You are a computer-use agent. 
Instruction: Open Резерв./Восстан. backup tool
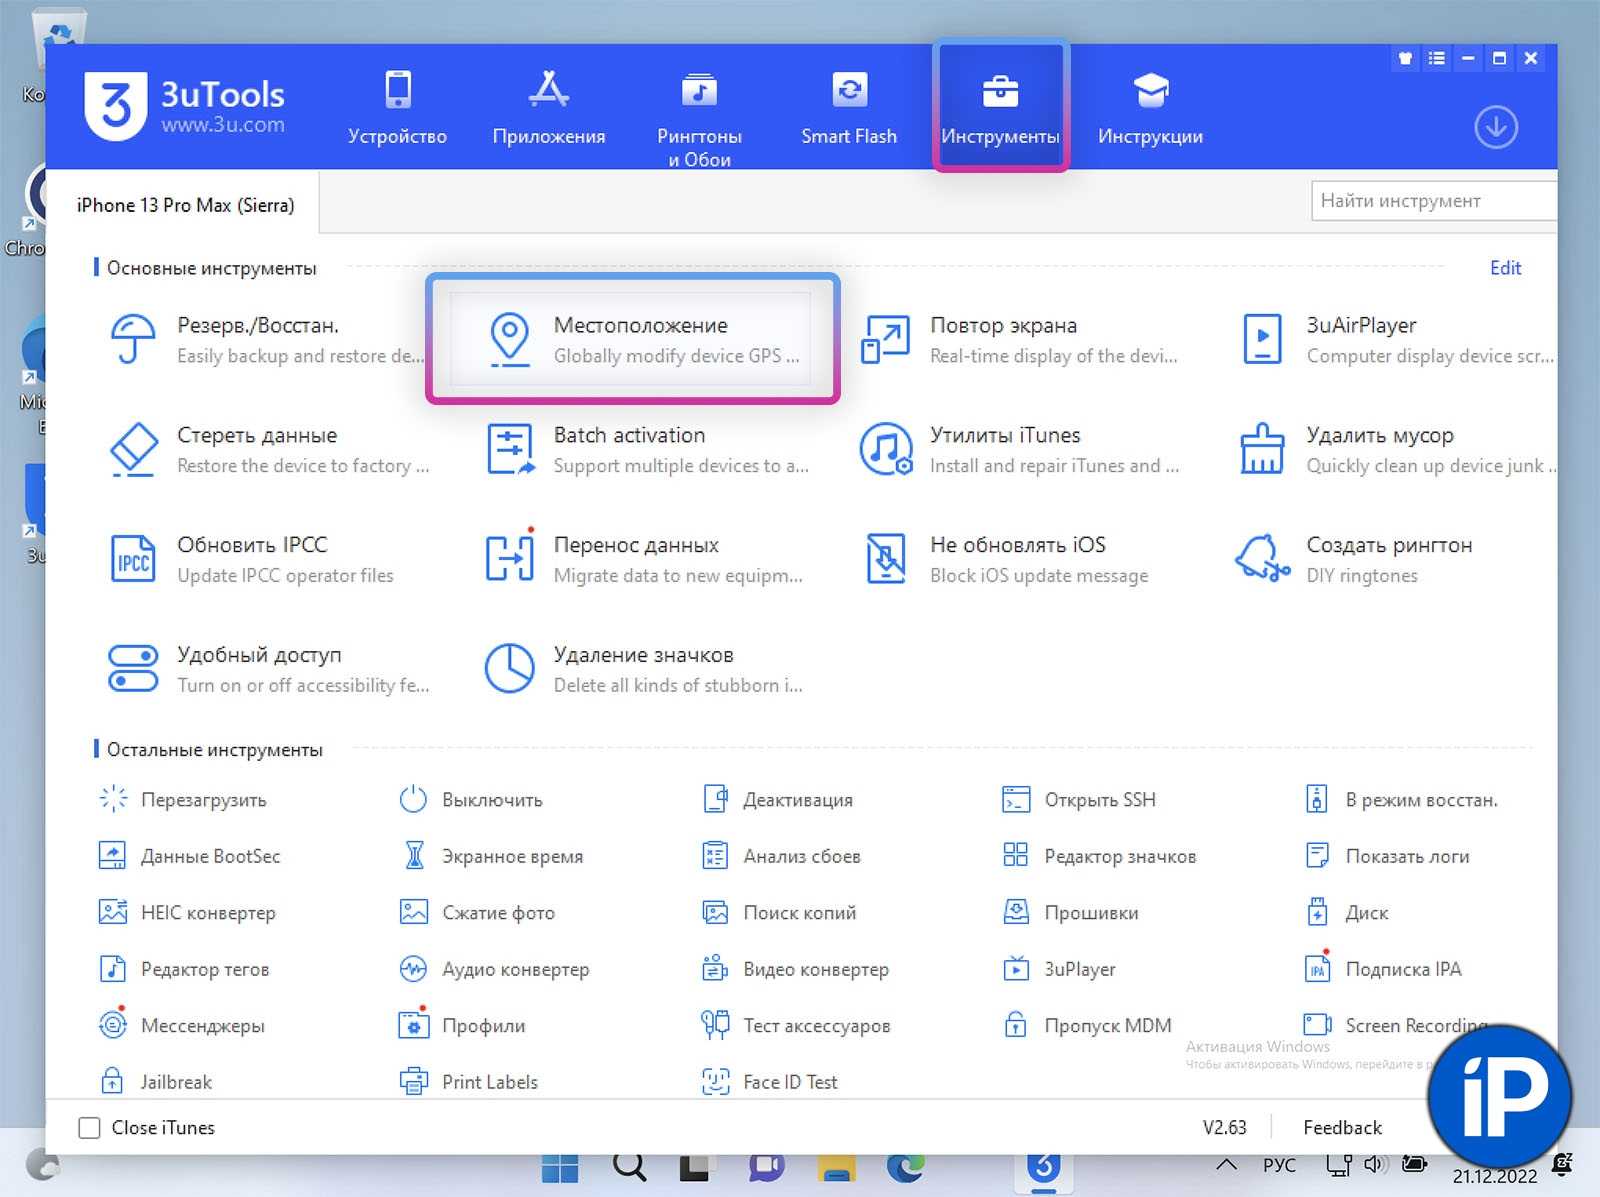265,339
